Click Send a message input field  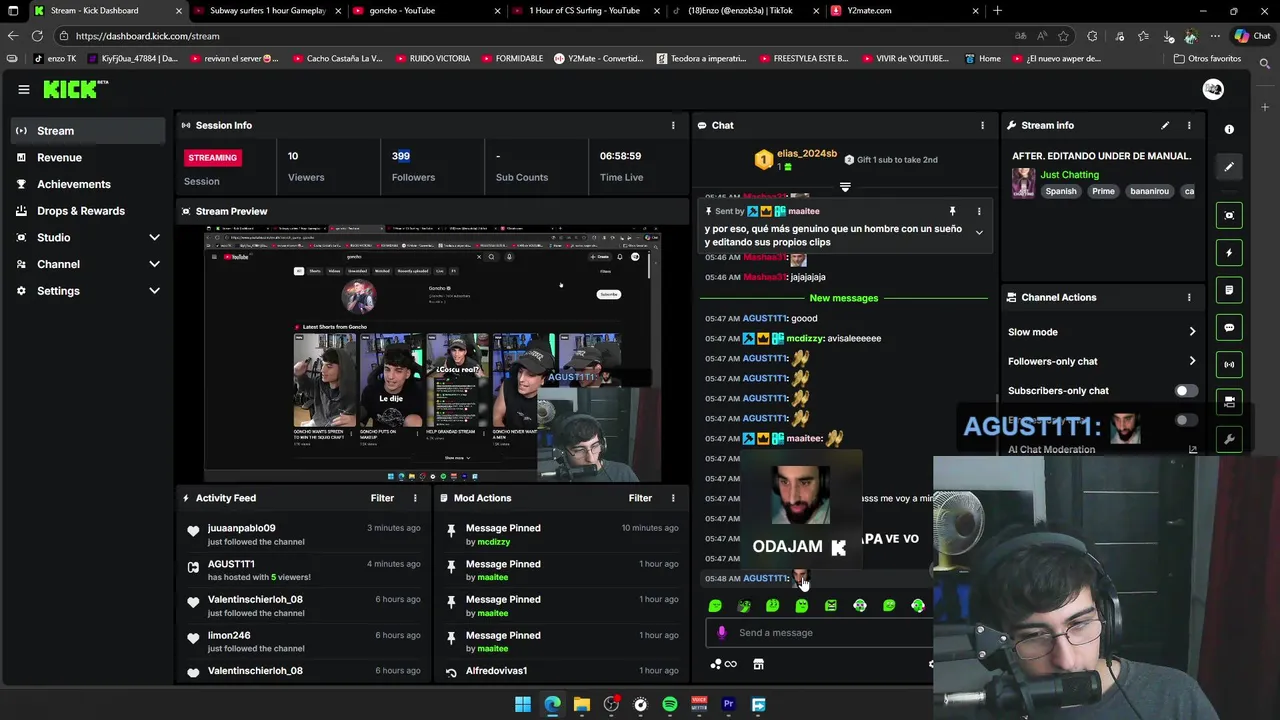pyautogui.click(x=820, y=633)
